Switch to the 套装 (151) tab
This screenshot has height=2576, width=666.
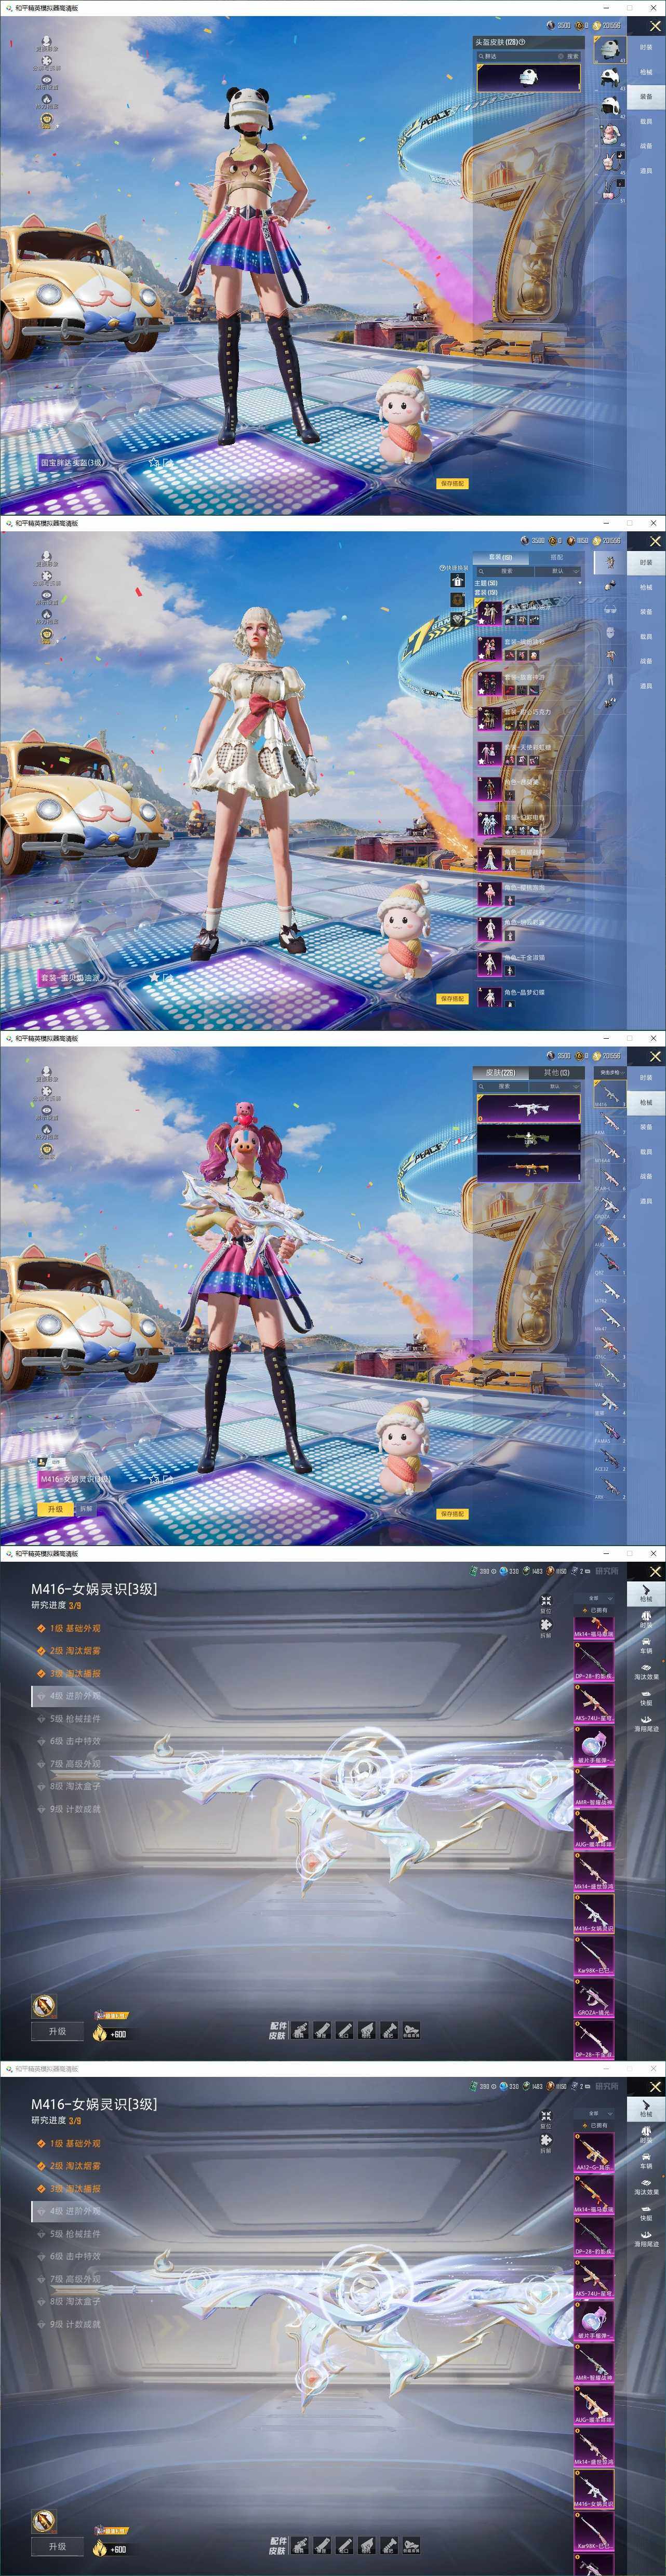(500, 557)
